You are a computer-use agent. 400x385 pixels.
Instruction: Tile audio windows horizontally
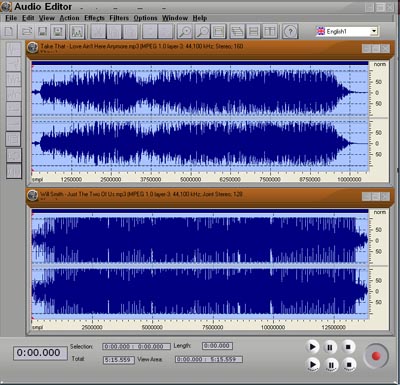[254, 32]
